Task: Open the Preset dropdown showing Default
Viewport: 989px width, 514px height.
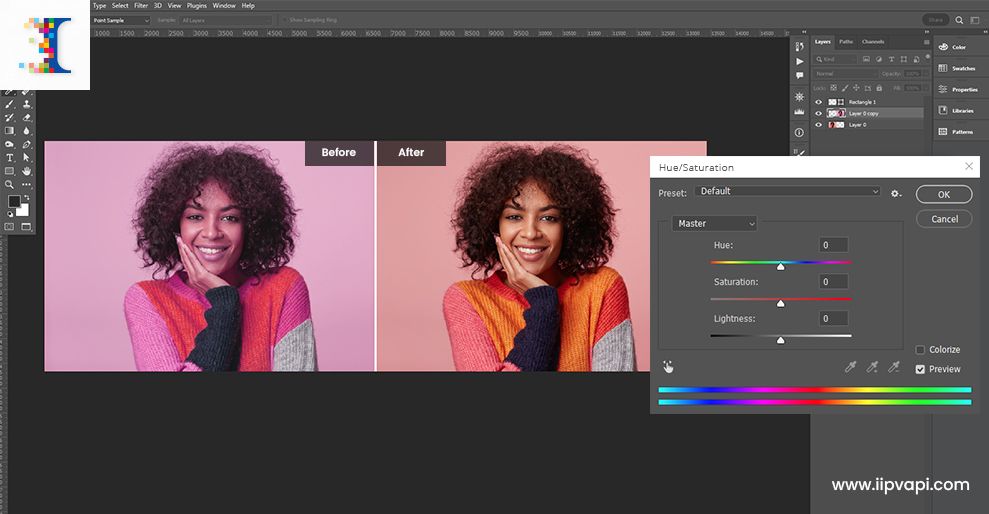Action: point(788,191)
